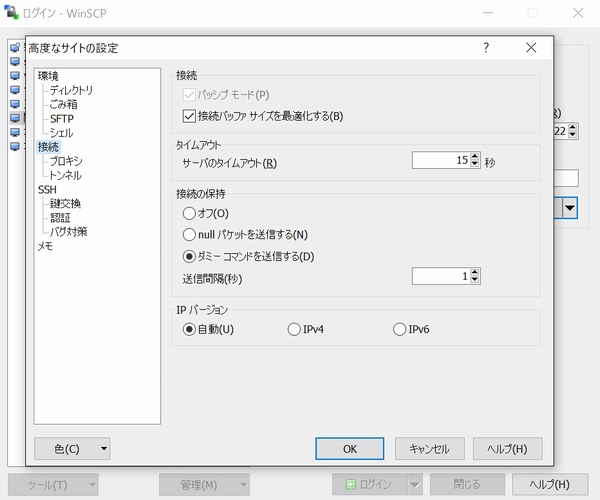Click ヘルプ(H) in the settings dialog

pyautogui.click(x=507, y=448)
